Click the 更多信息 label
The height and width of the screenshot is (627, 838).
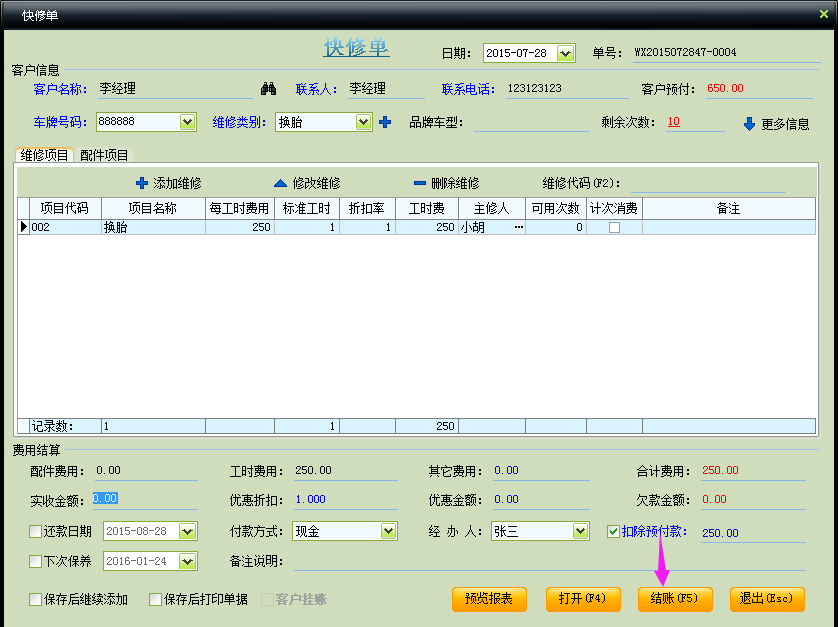pos(785,124)
